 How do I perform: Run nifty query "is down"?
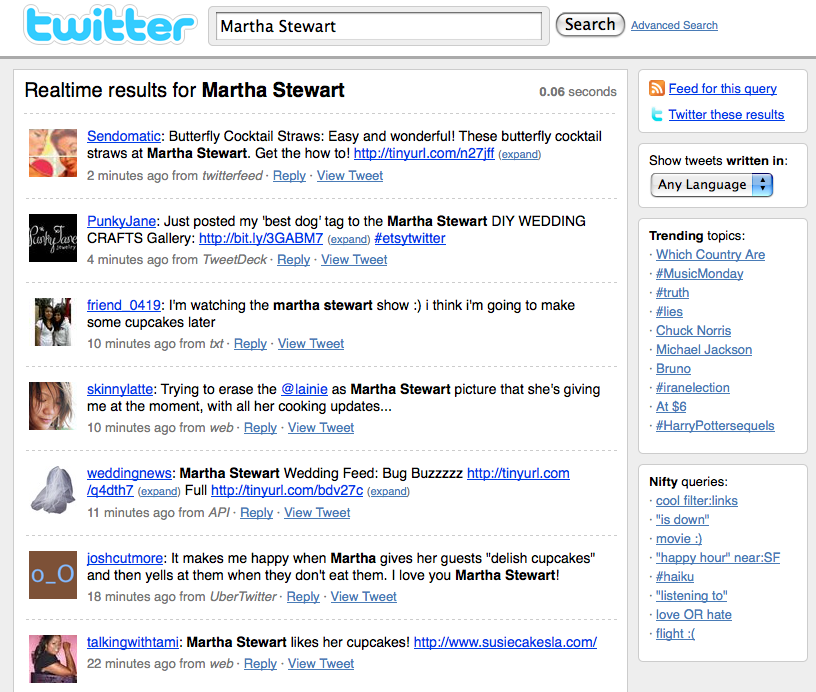click(x=682, y=520)
